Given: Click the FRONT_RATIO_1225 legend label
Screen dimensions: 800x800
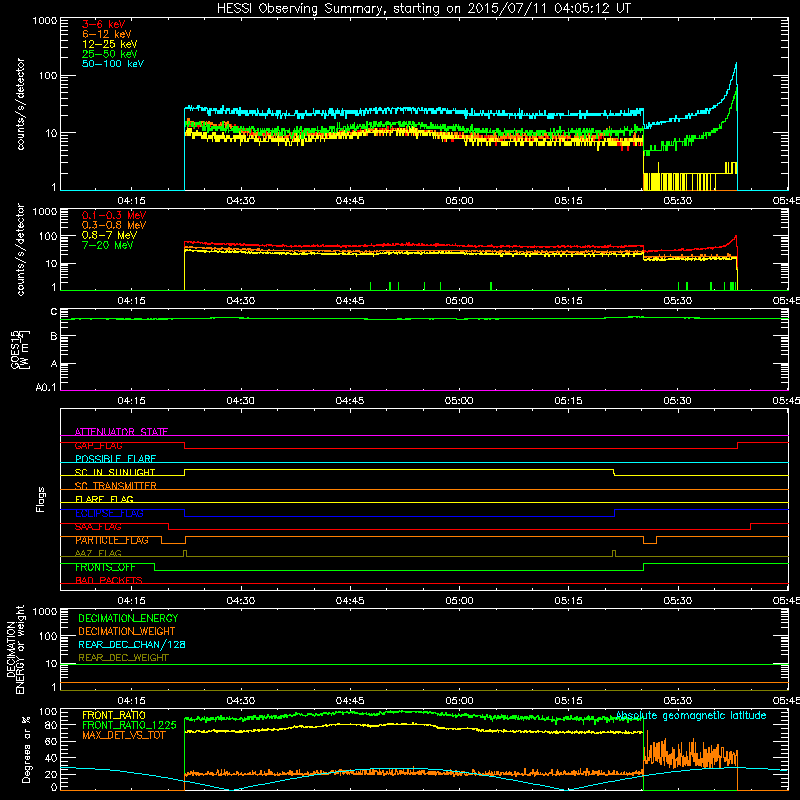Looking at the screenshot, I should [129, 725].
